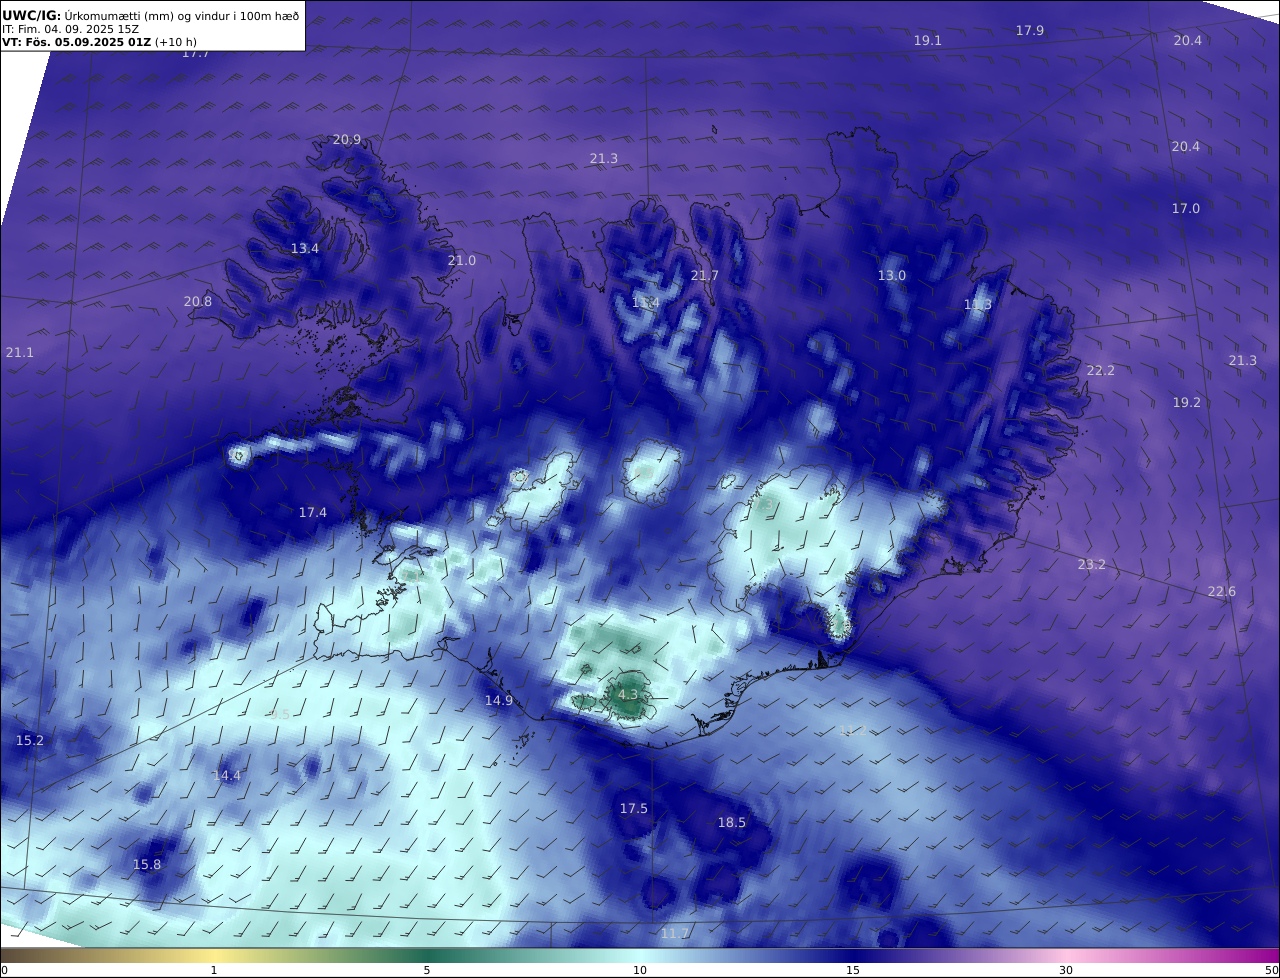Click the 22.6 value label

coord(1222,592)
